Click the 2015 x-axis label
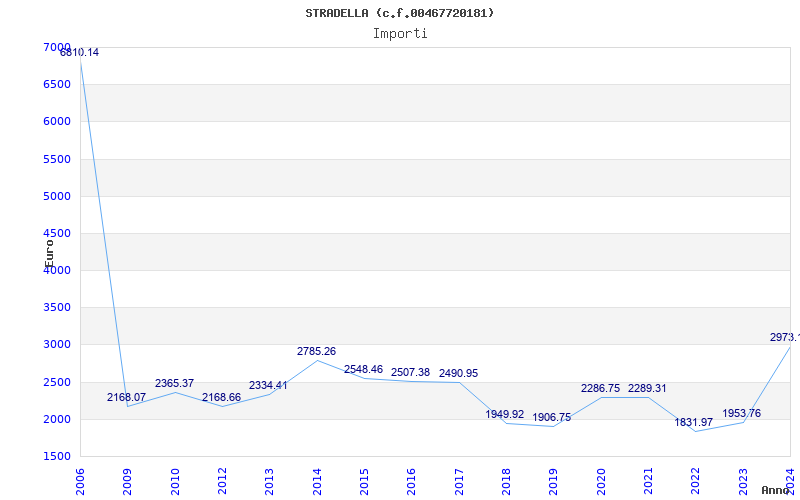This screenshot has width=800, height=500. [364, 482]
